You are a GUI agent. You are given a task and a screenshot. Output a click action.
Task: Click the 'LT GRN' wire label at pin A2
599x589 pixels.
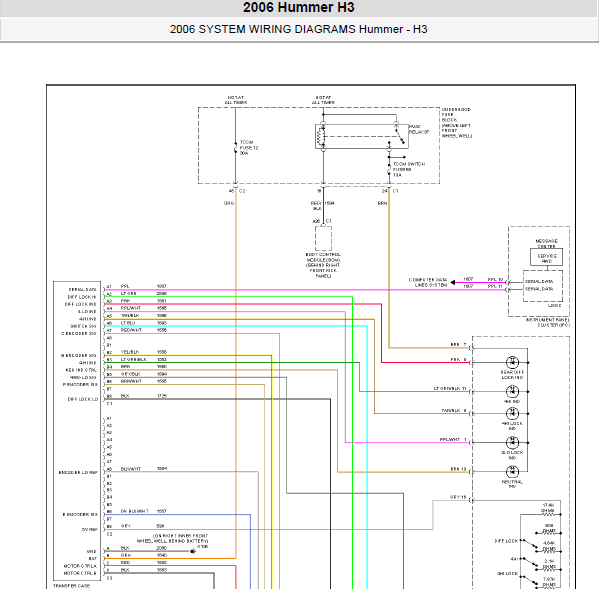[x=128, y=293]
